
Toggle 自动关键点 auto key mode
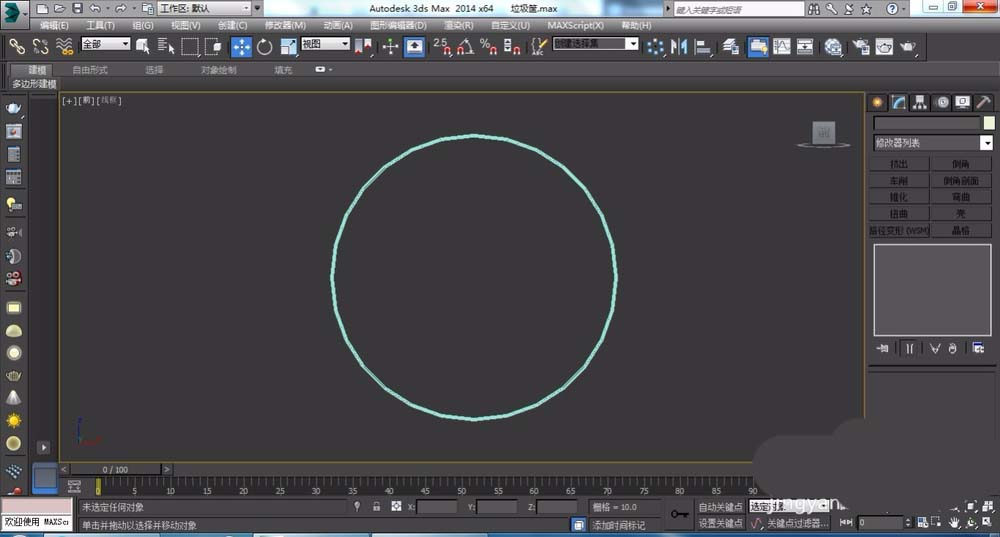[719, 507]
